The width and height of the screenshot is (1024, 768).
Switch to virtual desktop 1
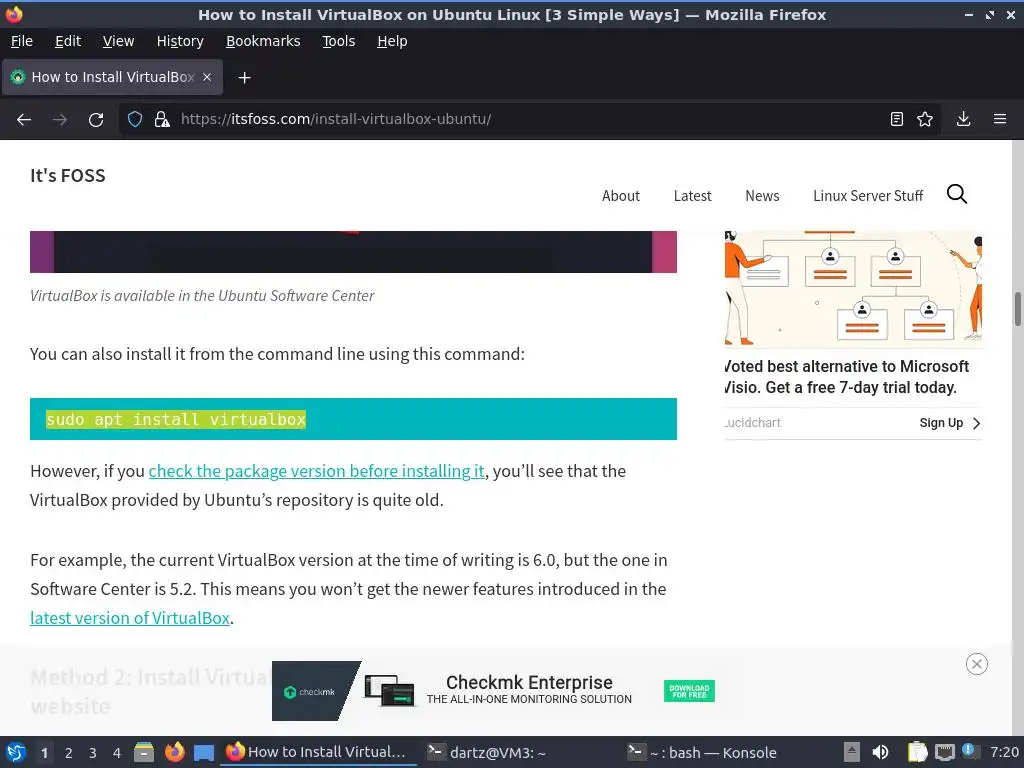pyautogui.click(x=44, y=753)
